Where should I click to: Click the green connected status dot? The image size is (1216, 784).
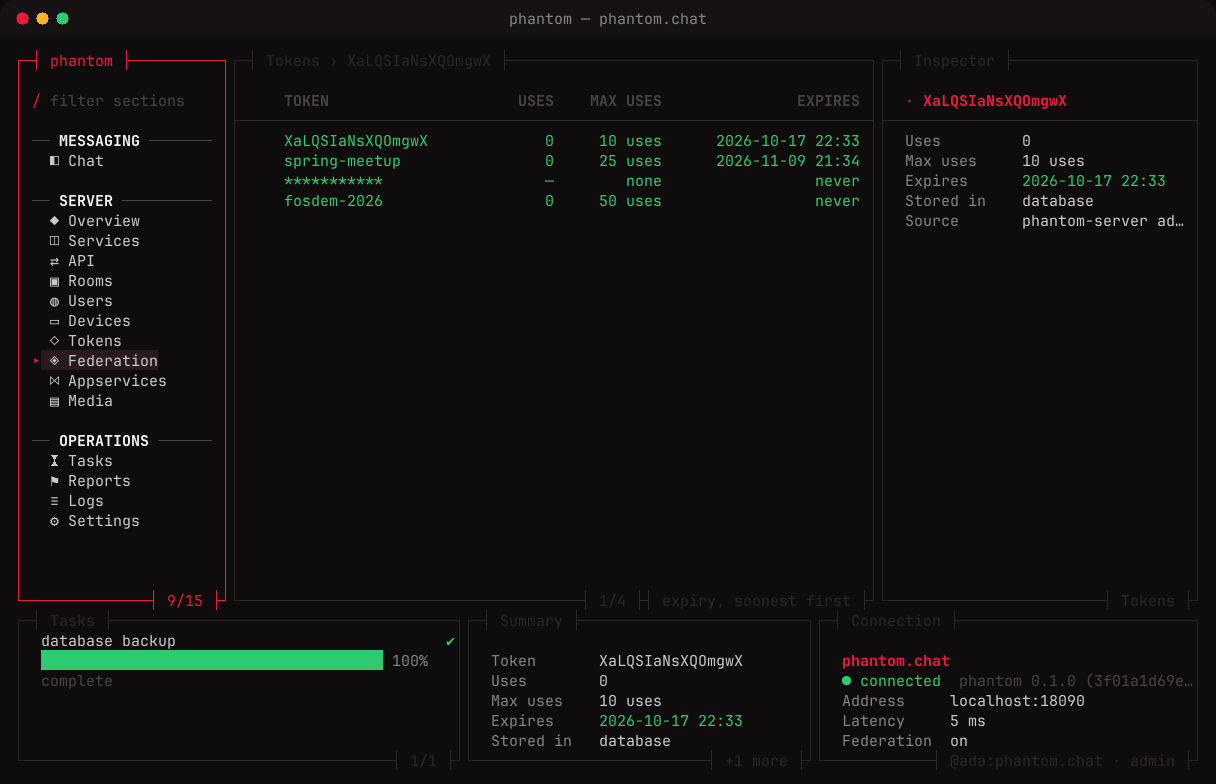(x=847, y=681)
